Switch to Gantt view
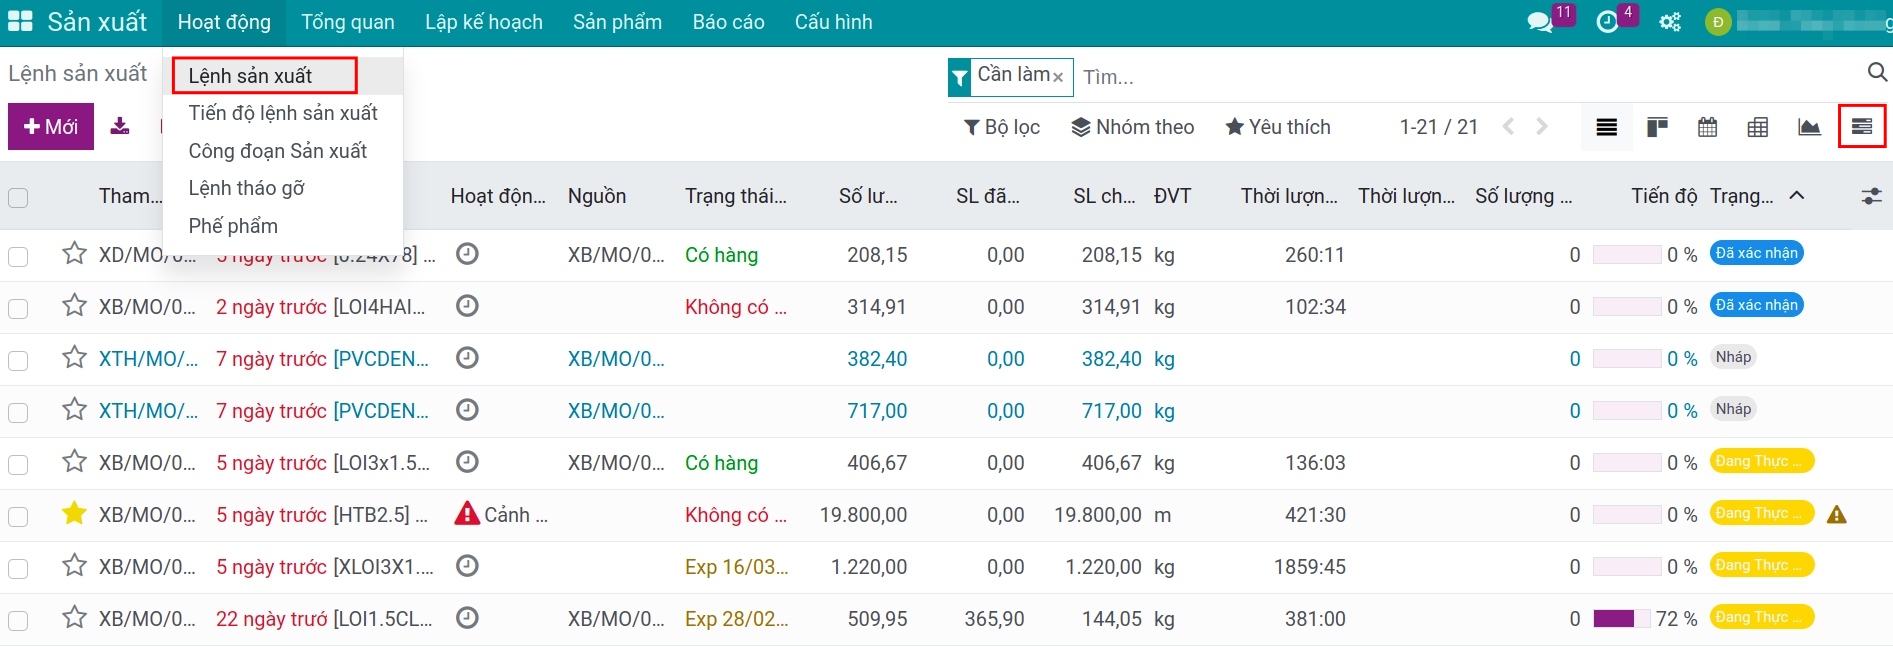The width and height of the screenshot is (1893, 647). (x=1862, y=127)
